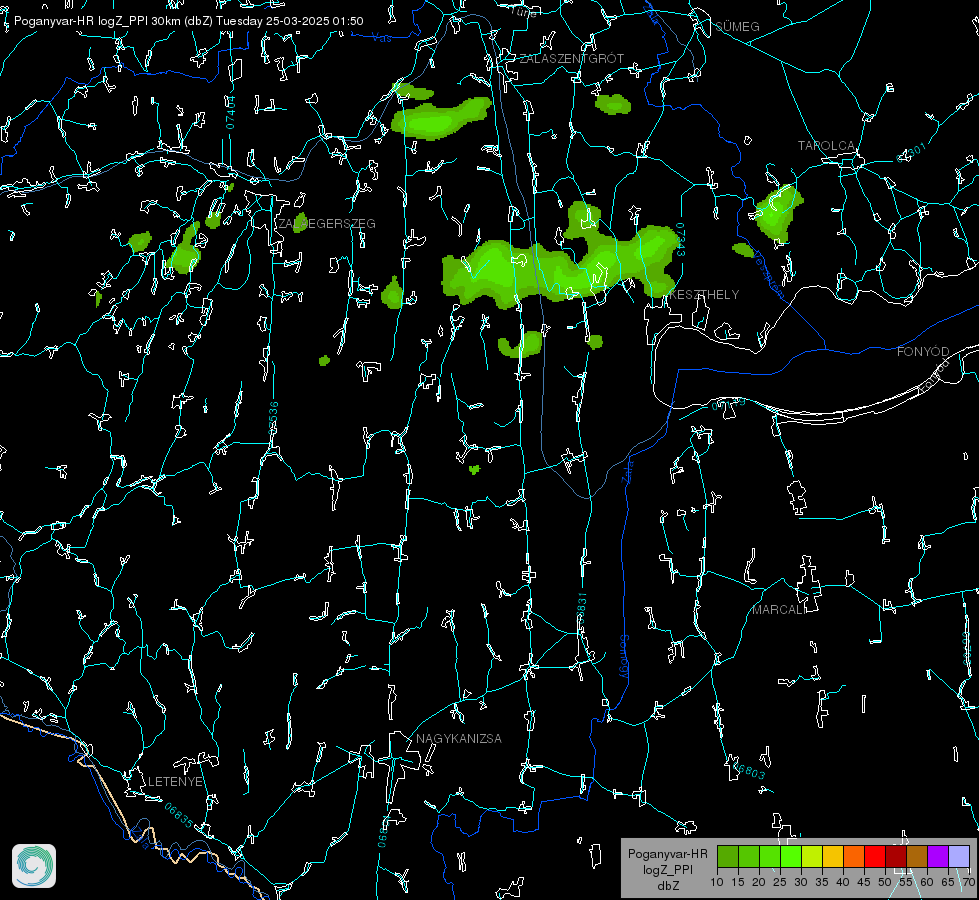Click the legend label Poganyvar-HR
The height and width of the screenshot is (900, 979).
click(x=667, y=854)
